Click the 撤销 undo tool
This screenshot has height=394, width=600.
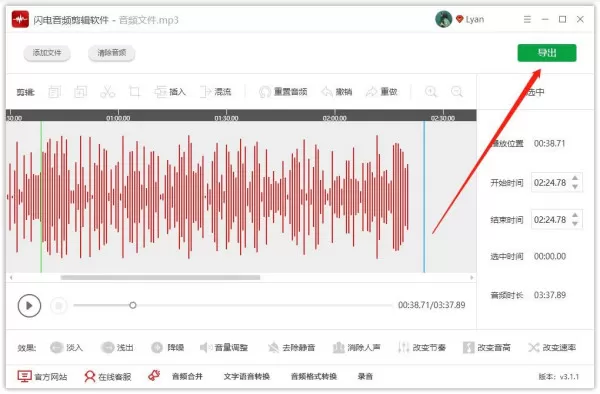pyautogui.click(x=336, y=92)
